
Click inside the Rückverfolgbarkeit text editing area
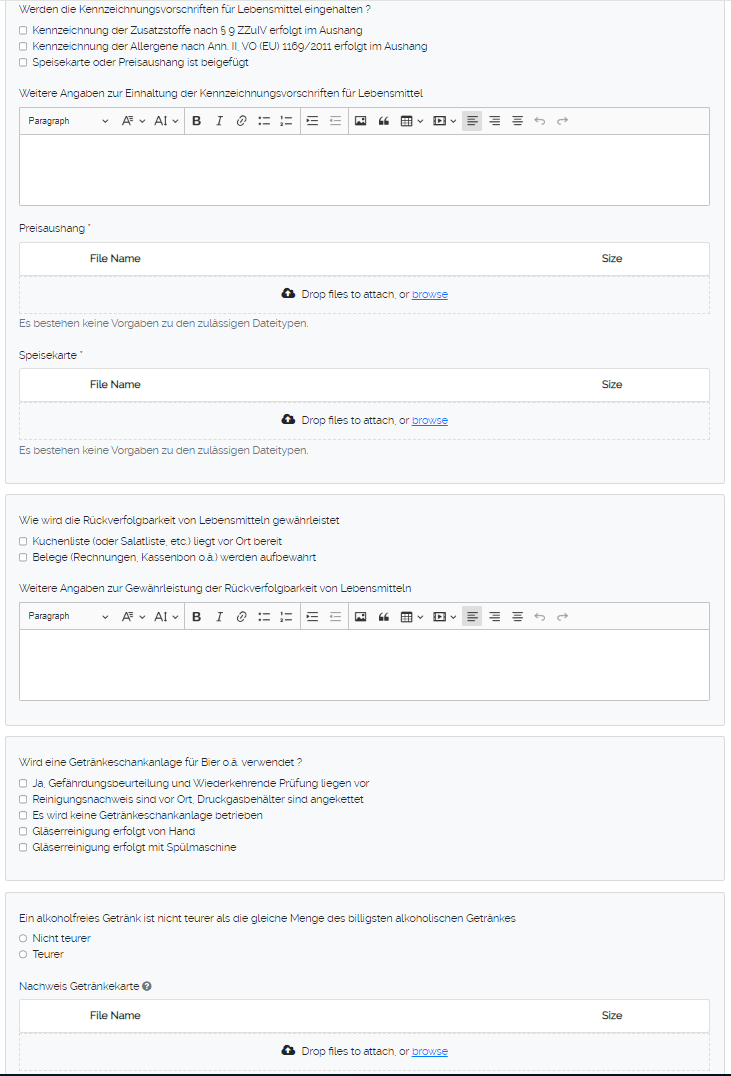pyautogui.click(x=364, y=665)
